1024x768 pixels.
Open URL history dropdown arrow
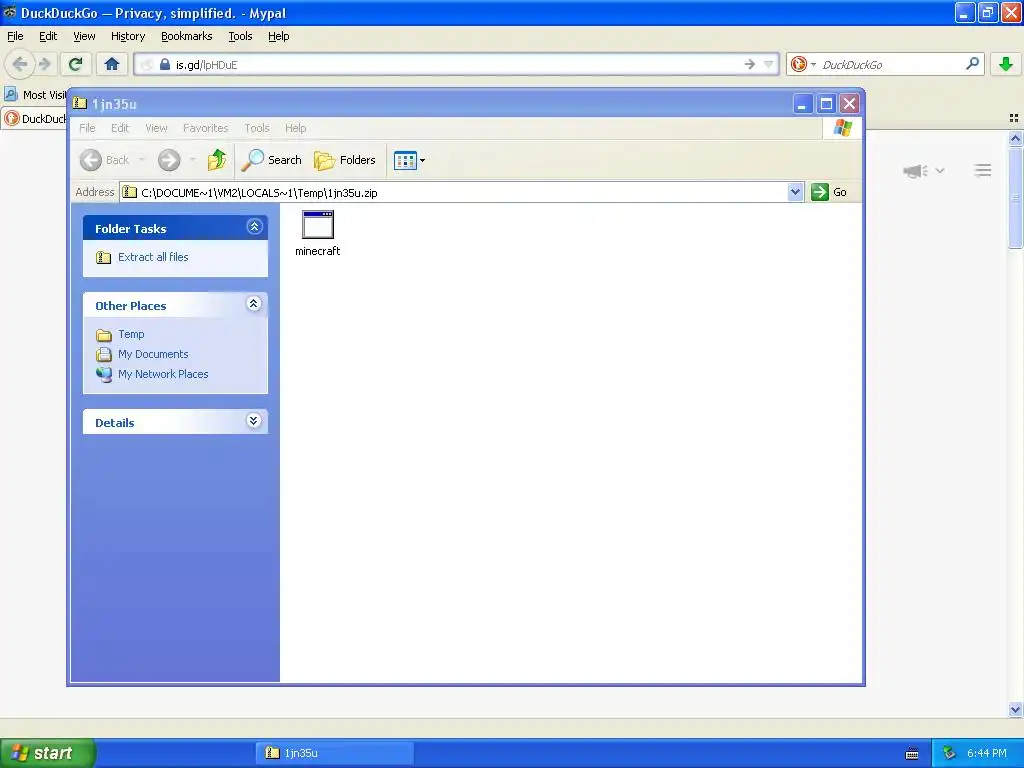point(769,64)
